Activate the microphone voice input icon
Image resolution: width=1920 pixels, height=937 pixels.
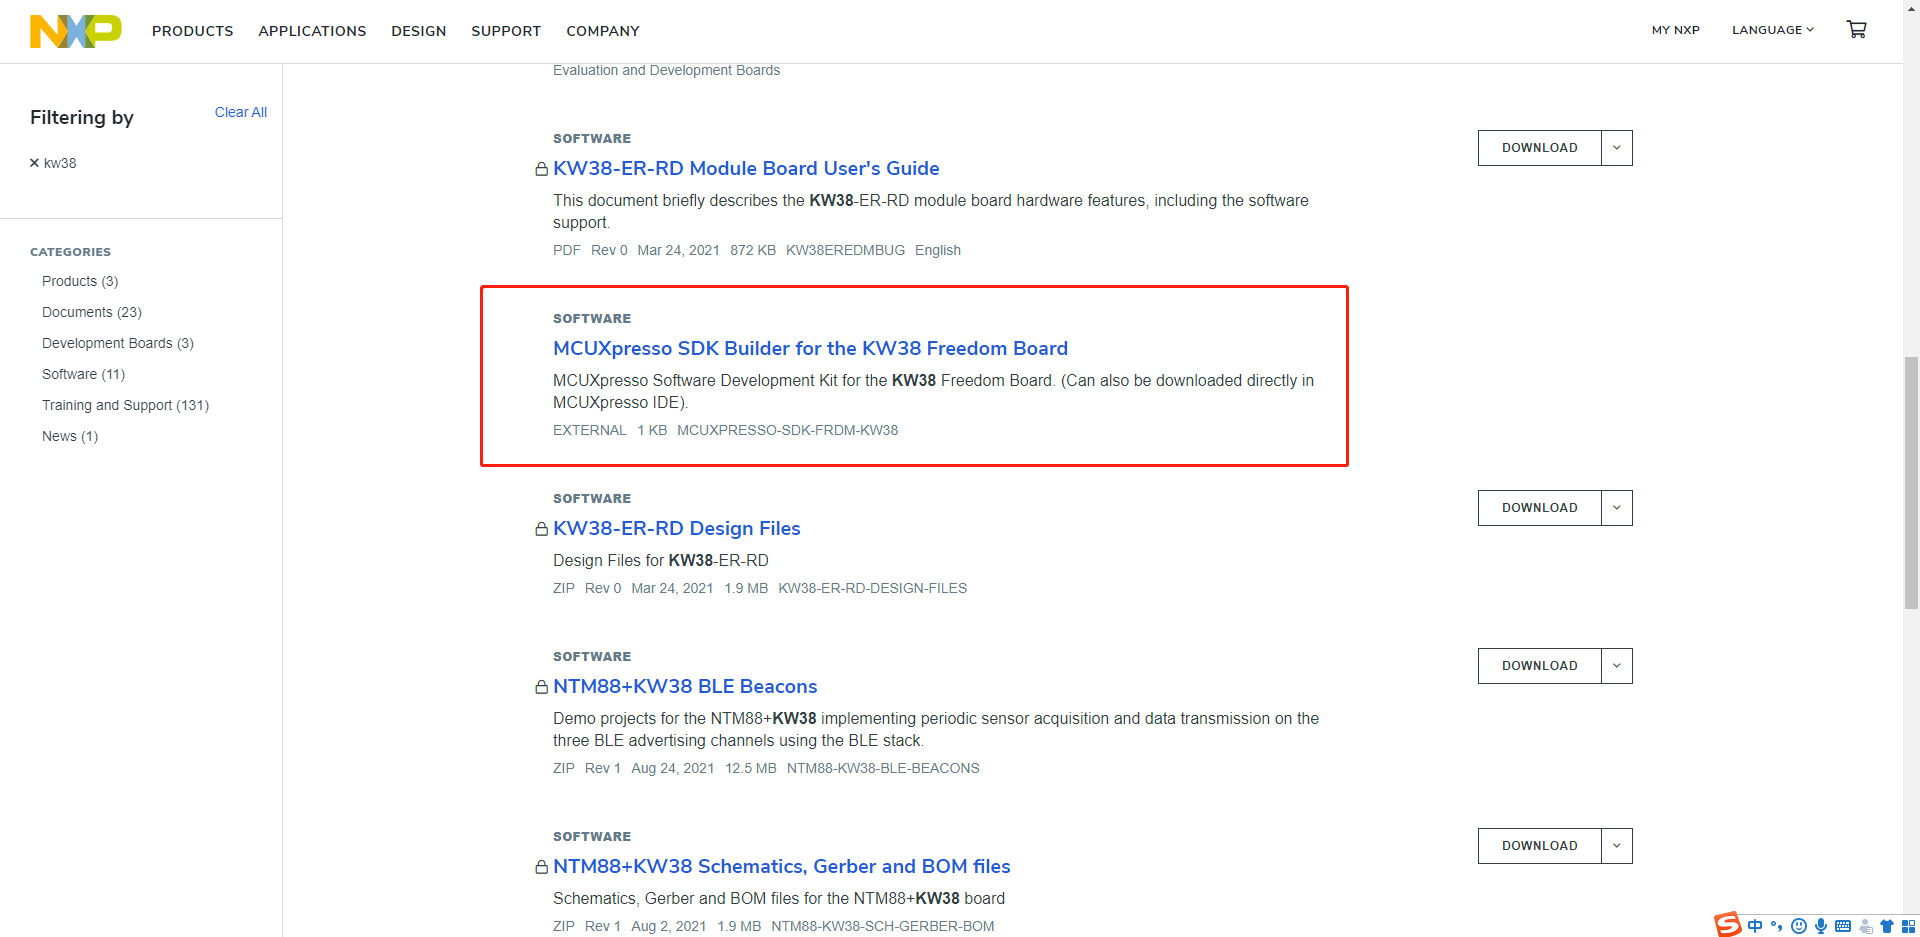click(1821, 926)
